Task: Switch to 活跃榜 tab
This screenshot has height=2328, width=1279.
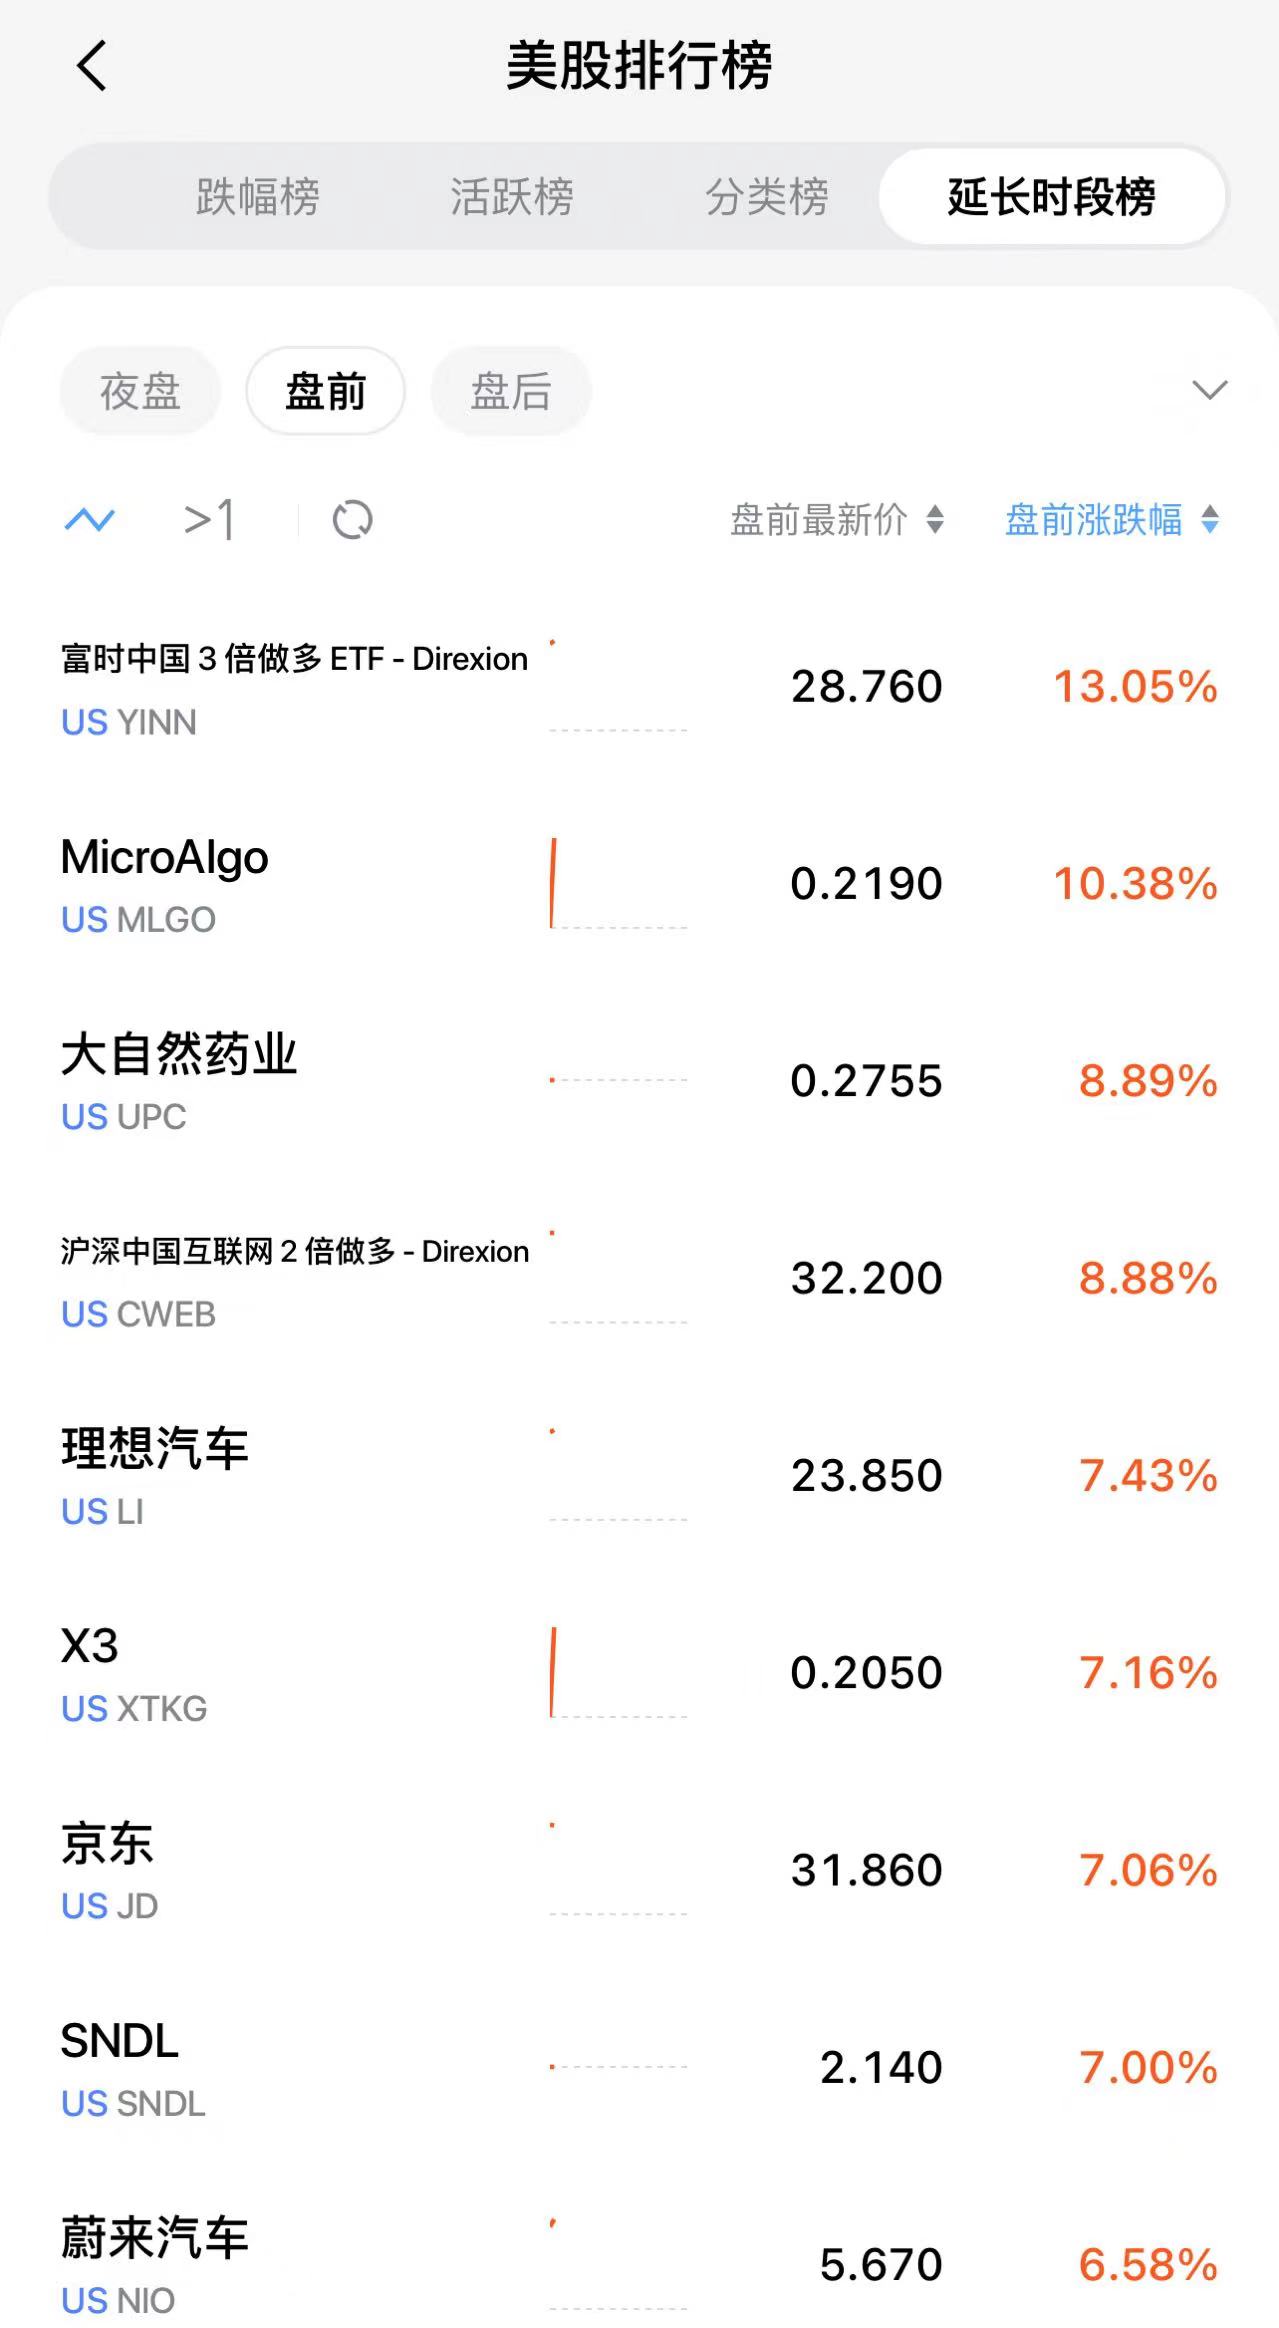Action: [512, 196]
